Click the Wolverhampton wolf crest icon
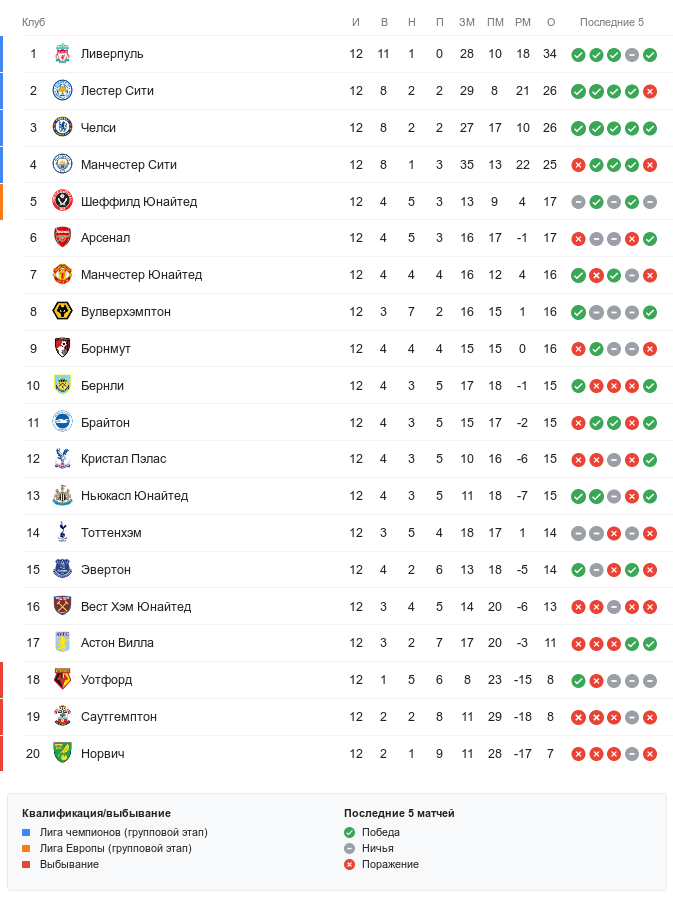 62,312
